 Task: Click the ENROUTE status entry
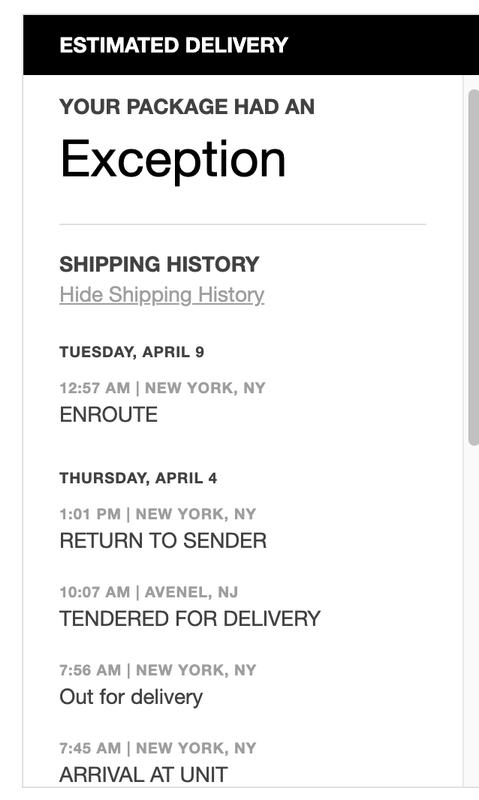coord(109,414)
